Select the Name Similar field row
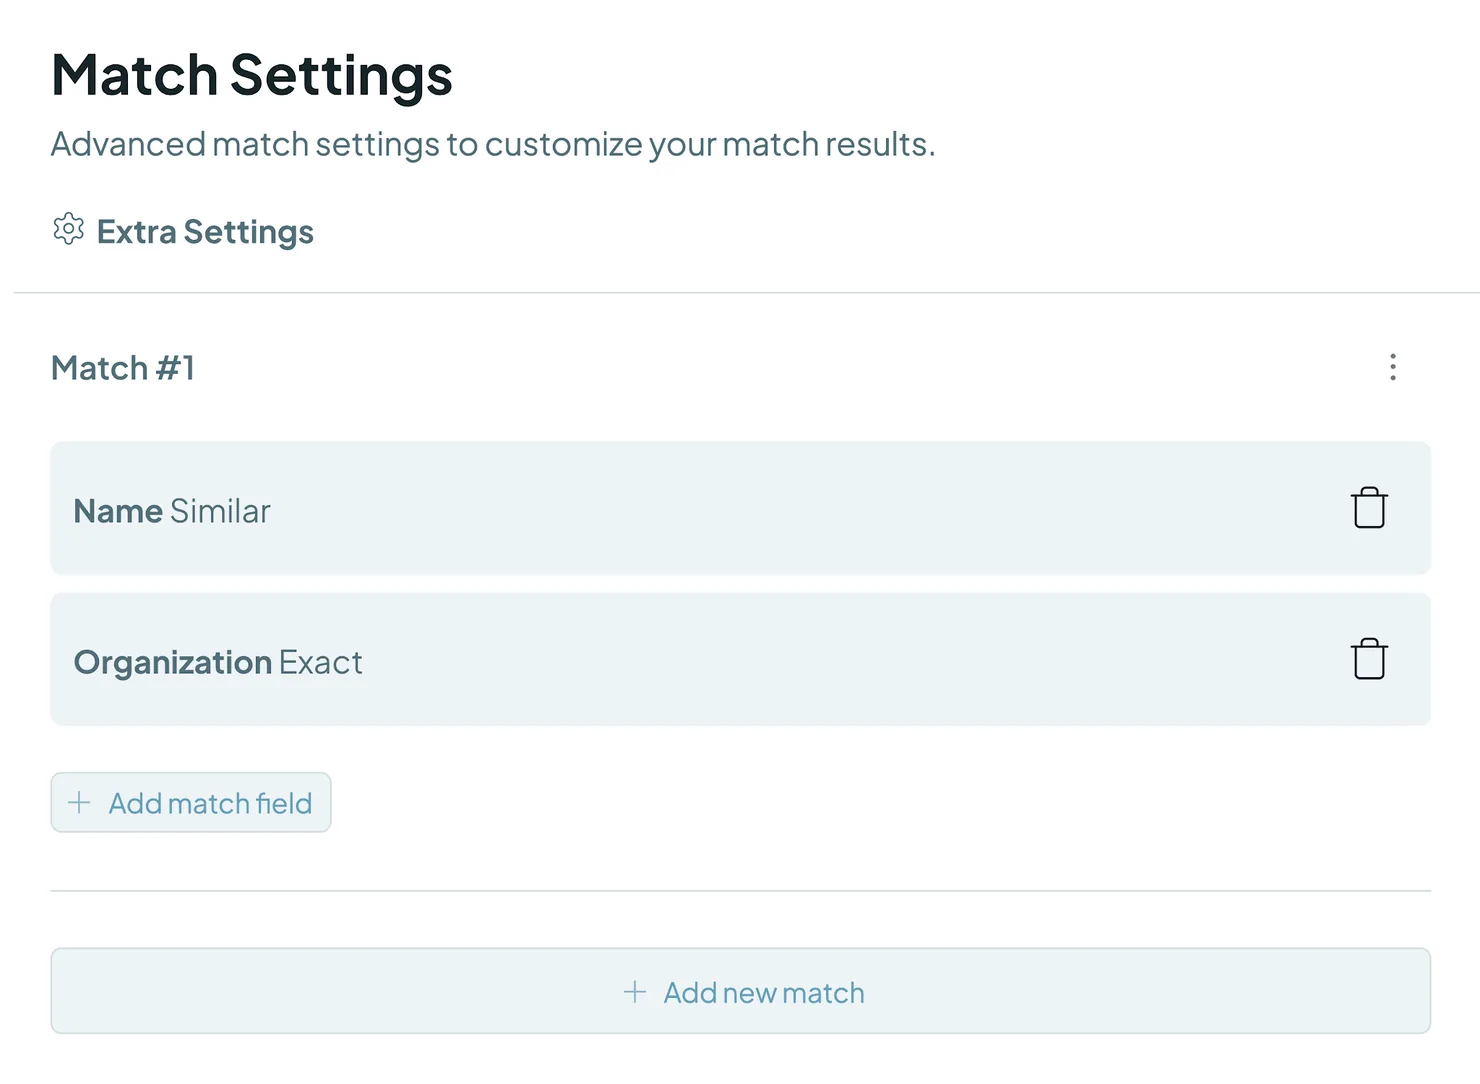Screen dimensions: 1480x1084 [741, 508]
